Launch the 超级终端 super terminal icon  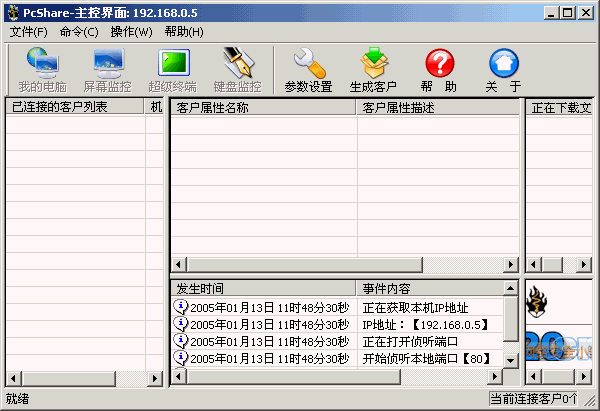[172, 69]
